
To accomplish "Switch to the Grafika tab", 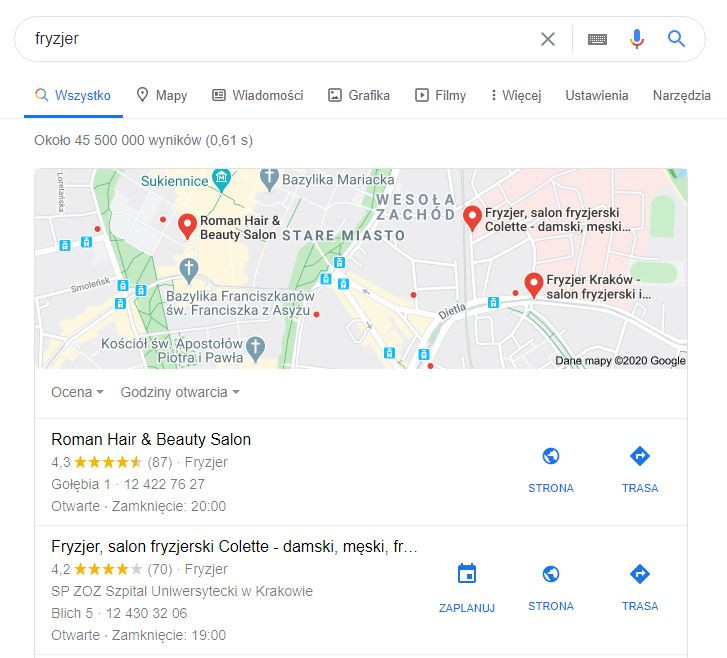I will click(359, 96).
